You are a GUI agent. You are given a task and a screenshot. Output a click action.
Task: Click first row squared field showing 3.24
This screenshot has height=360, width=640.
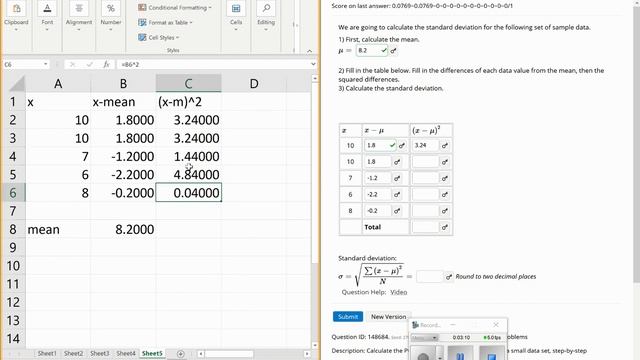(x=425, y=145)
